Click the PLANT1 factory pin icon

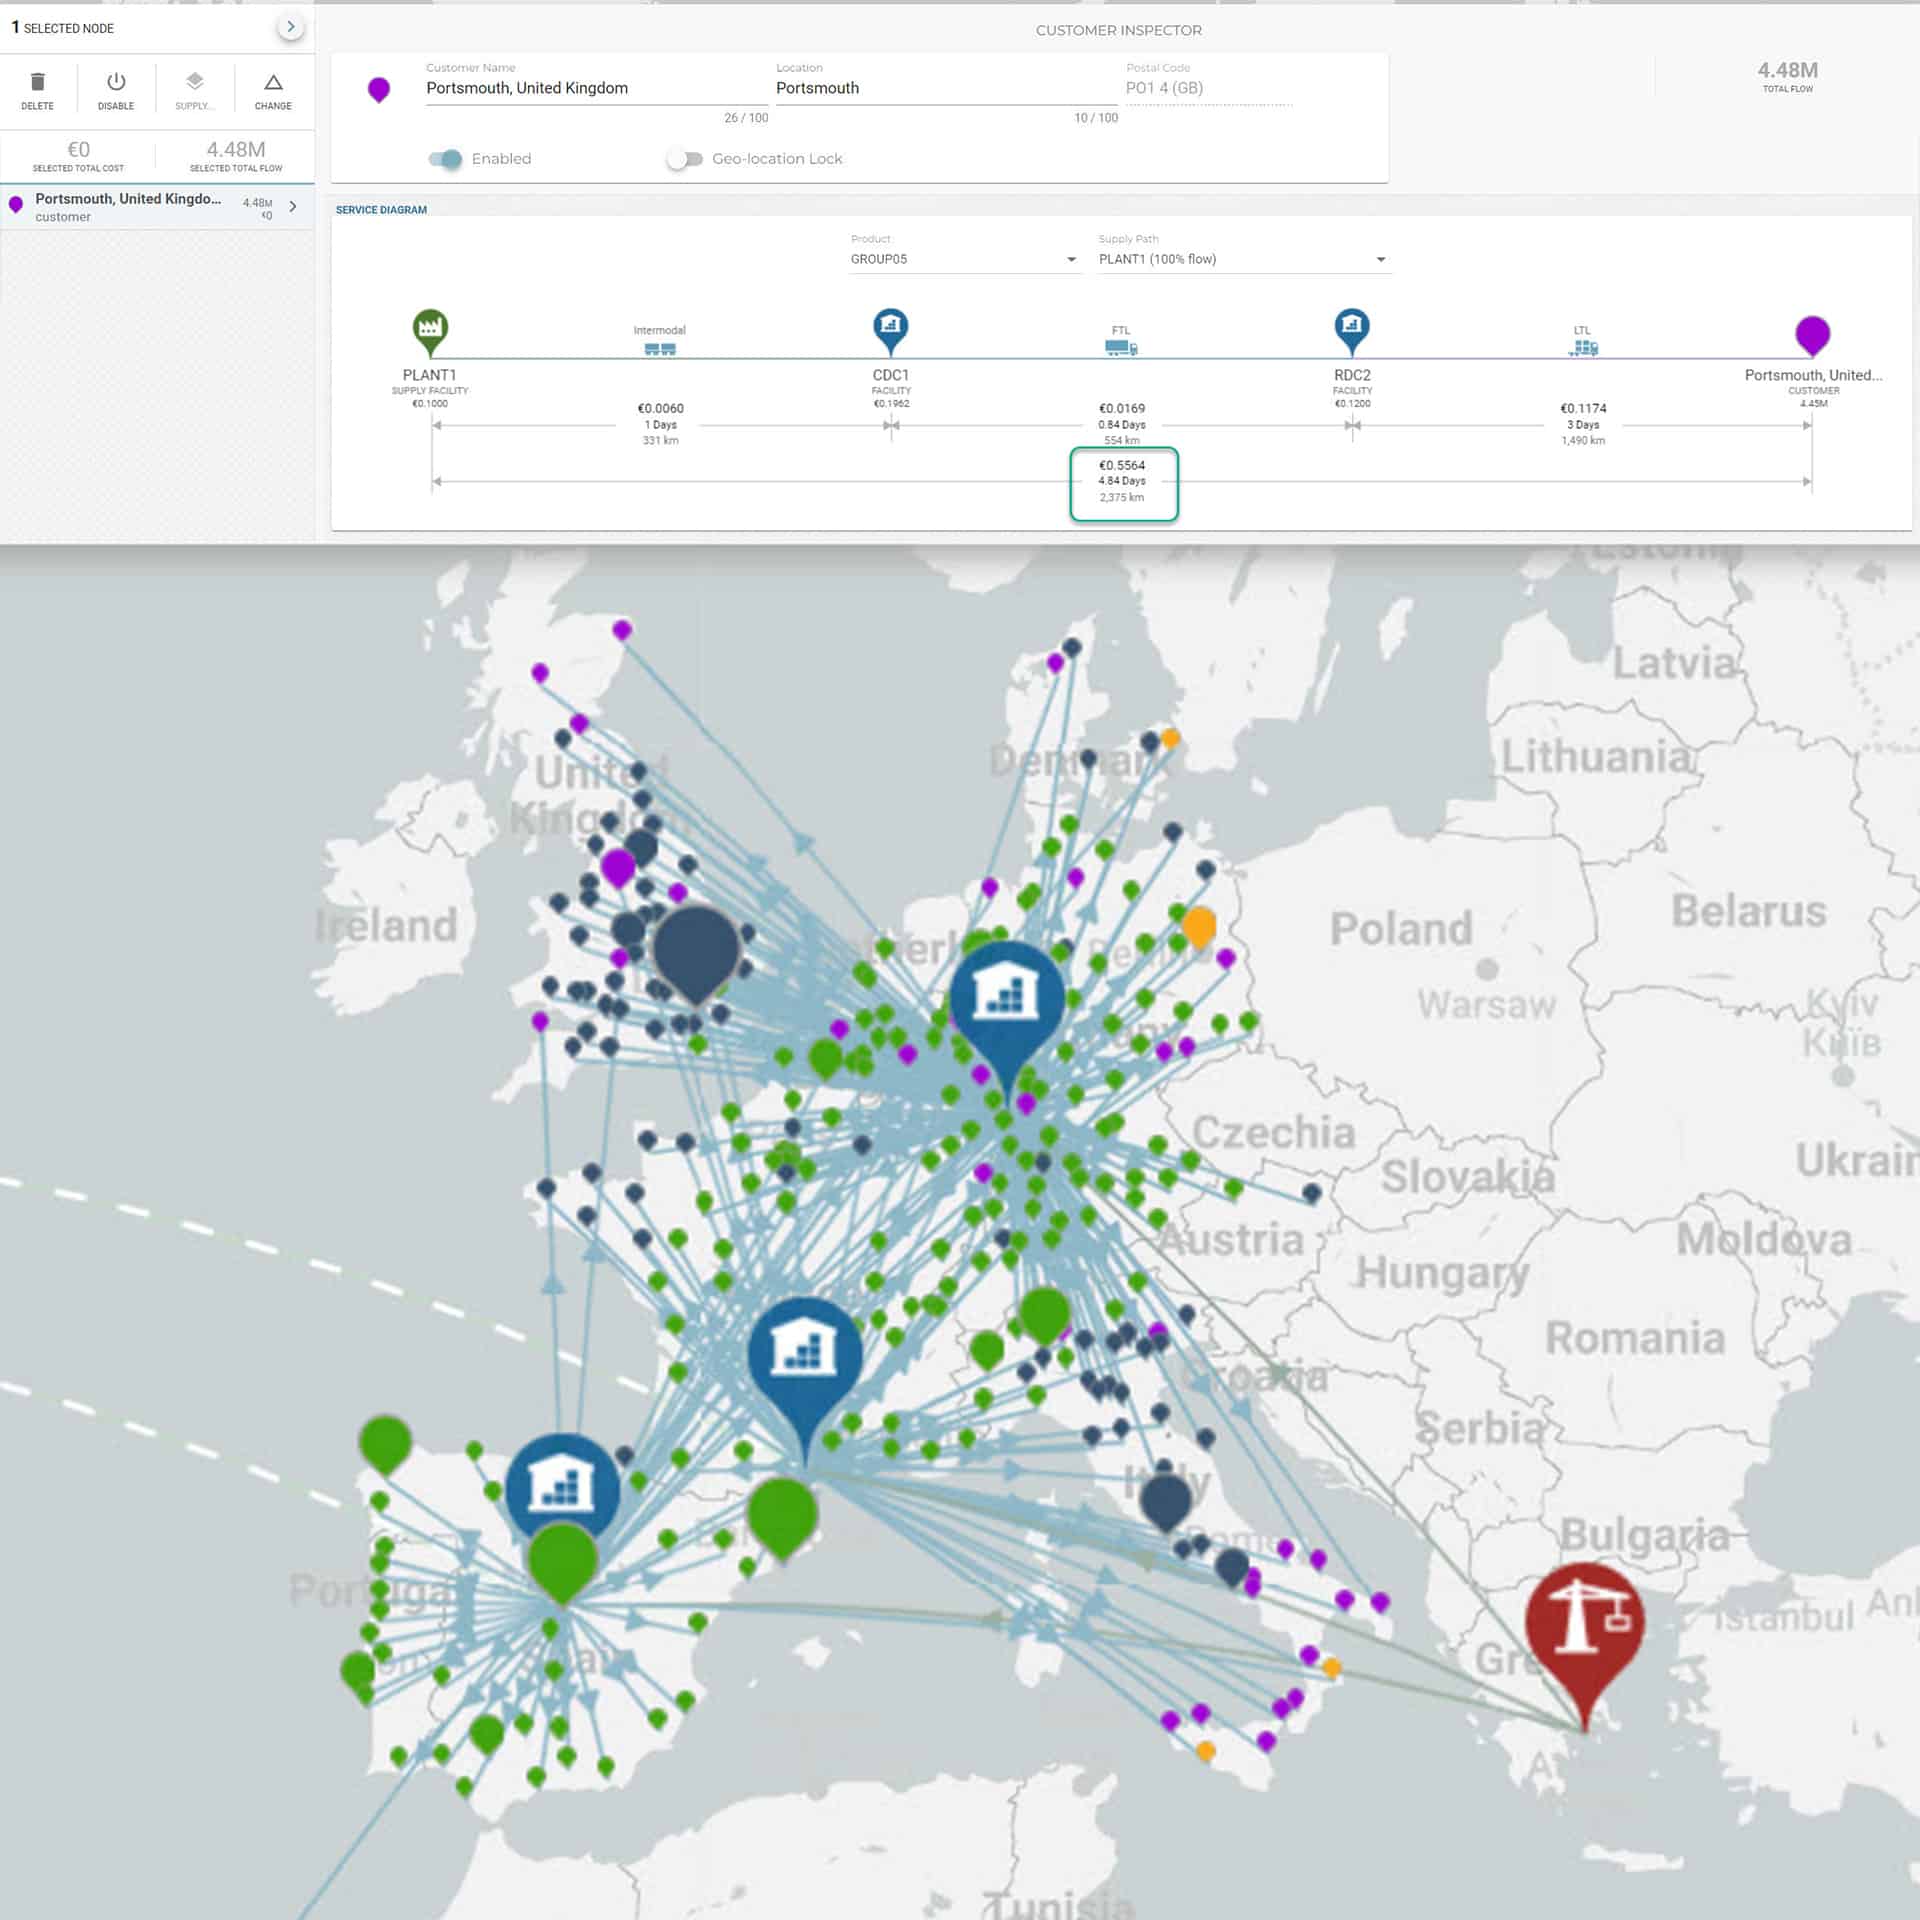pos(430,329)
